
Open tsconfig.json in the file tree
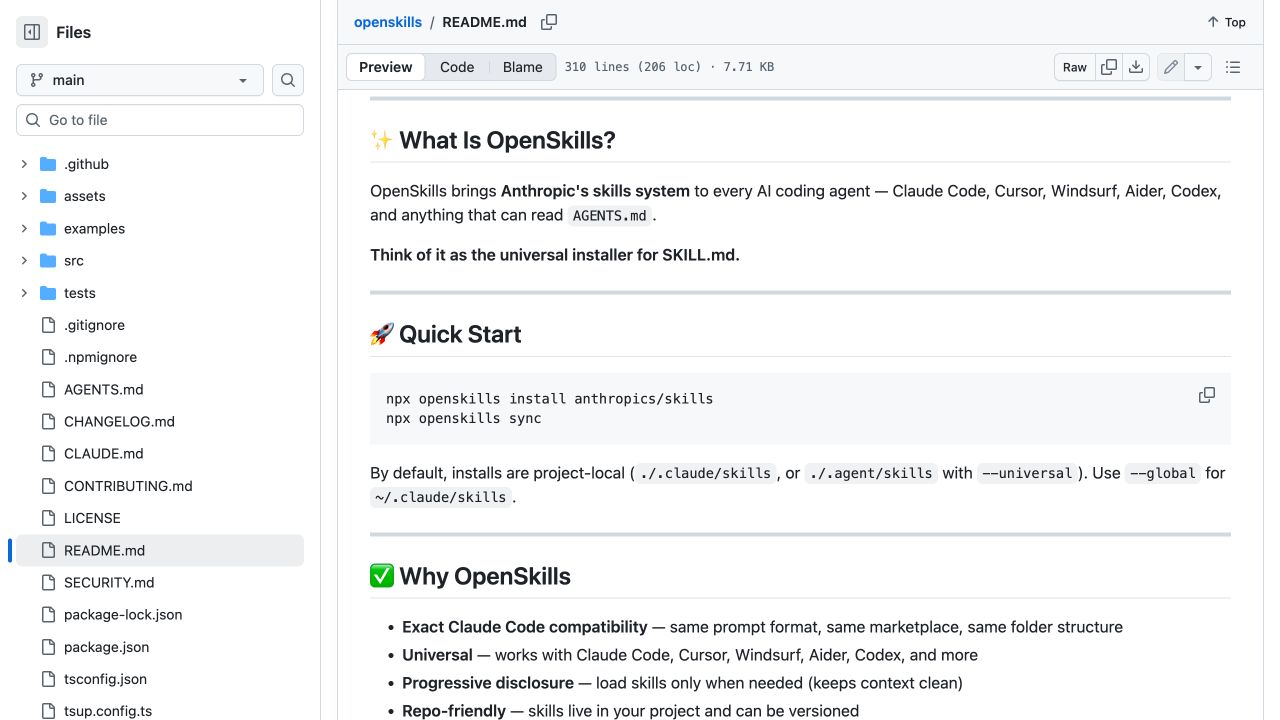(105, 679)
